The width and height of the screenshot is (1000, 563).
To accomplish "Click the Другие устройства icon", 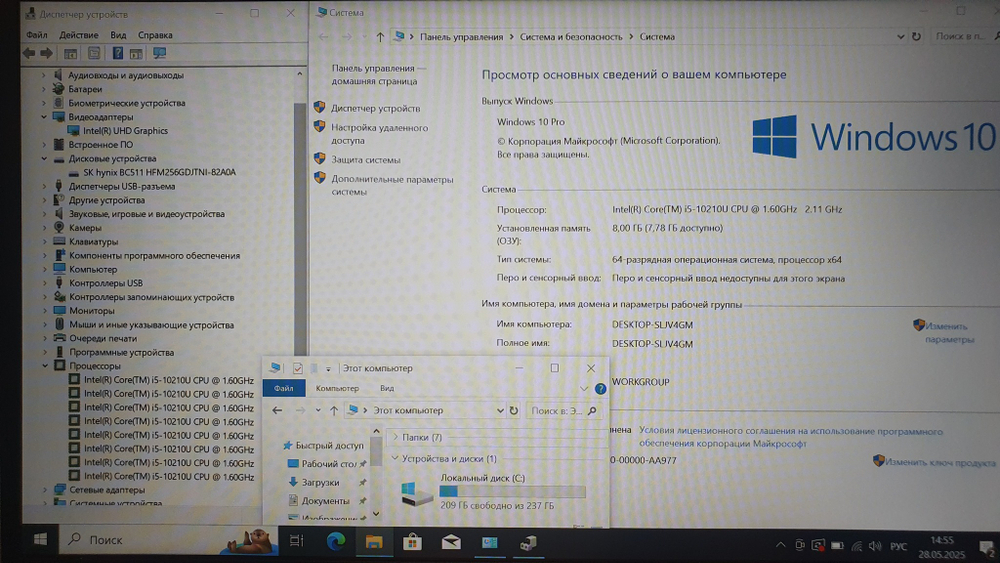I will 59,200.
